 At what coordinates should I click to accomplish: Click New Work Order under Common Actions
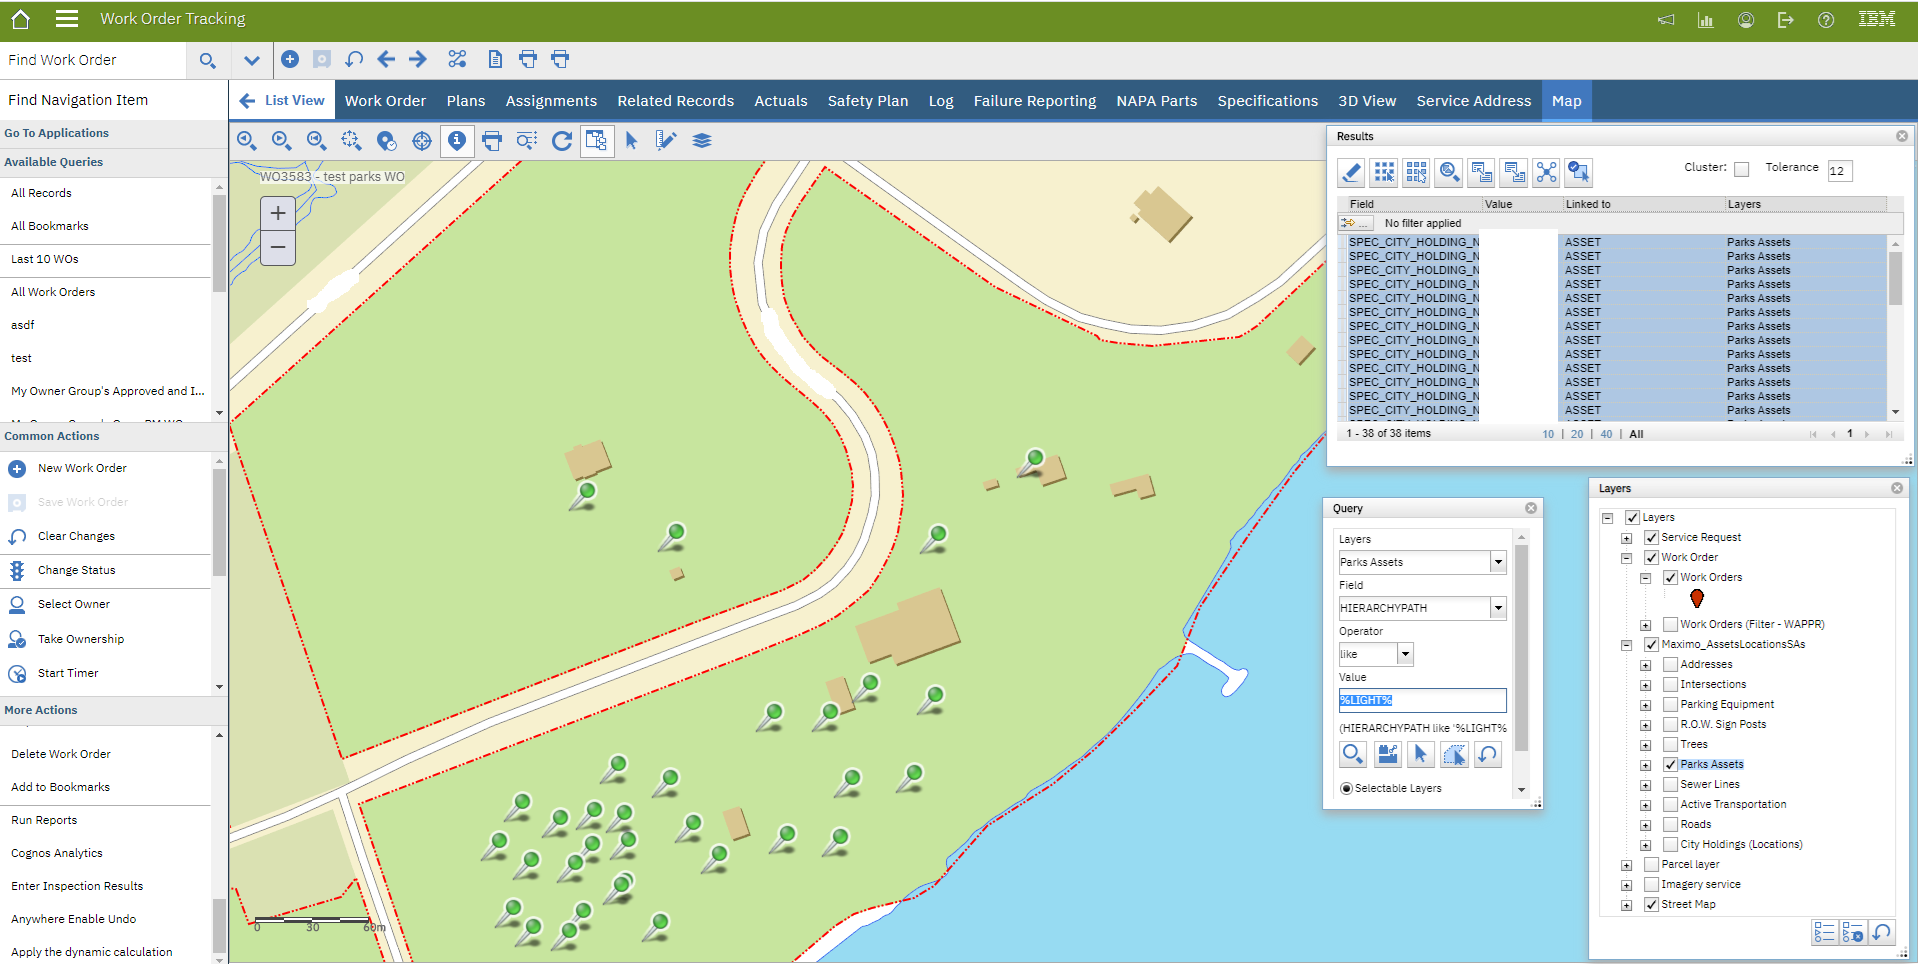tap(81, 468)
